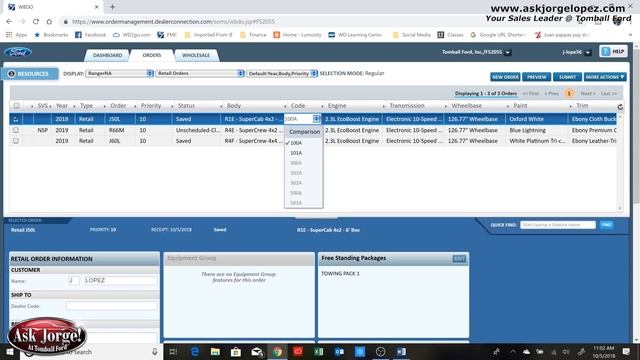Open Microsoft Store from the taskbar

236,351
